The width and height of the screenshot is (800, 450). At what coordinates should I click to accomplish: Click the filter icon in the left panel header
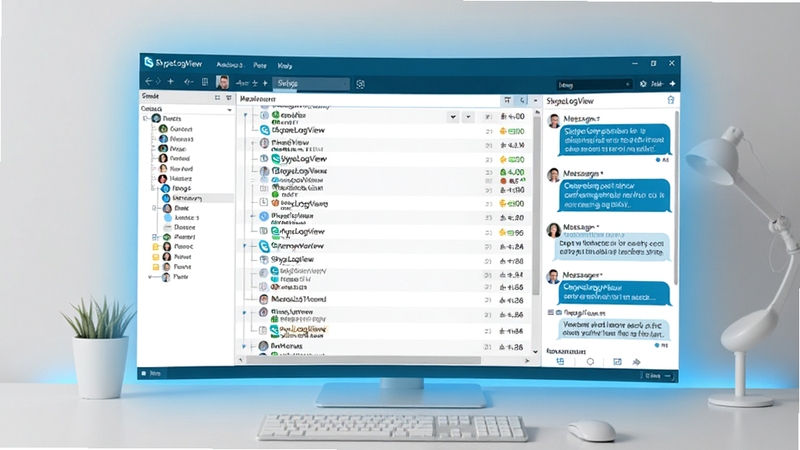[x=229, y=97]
